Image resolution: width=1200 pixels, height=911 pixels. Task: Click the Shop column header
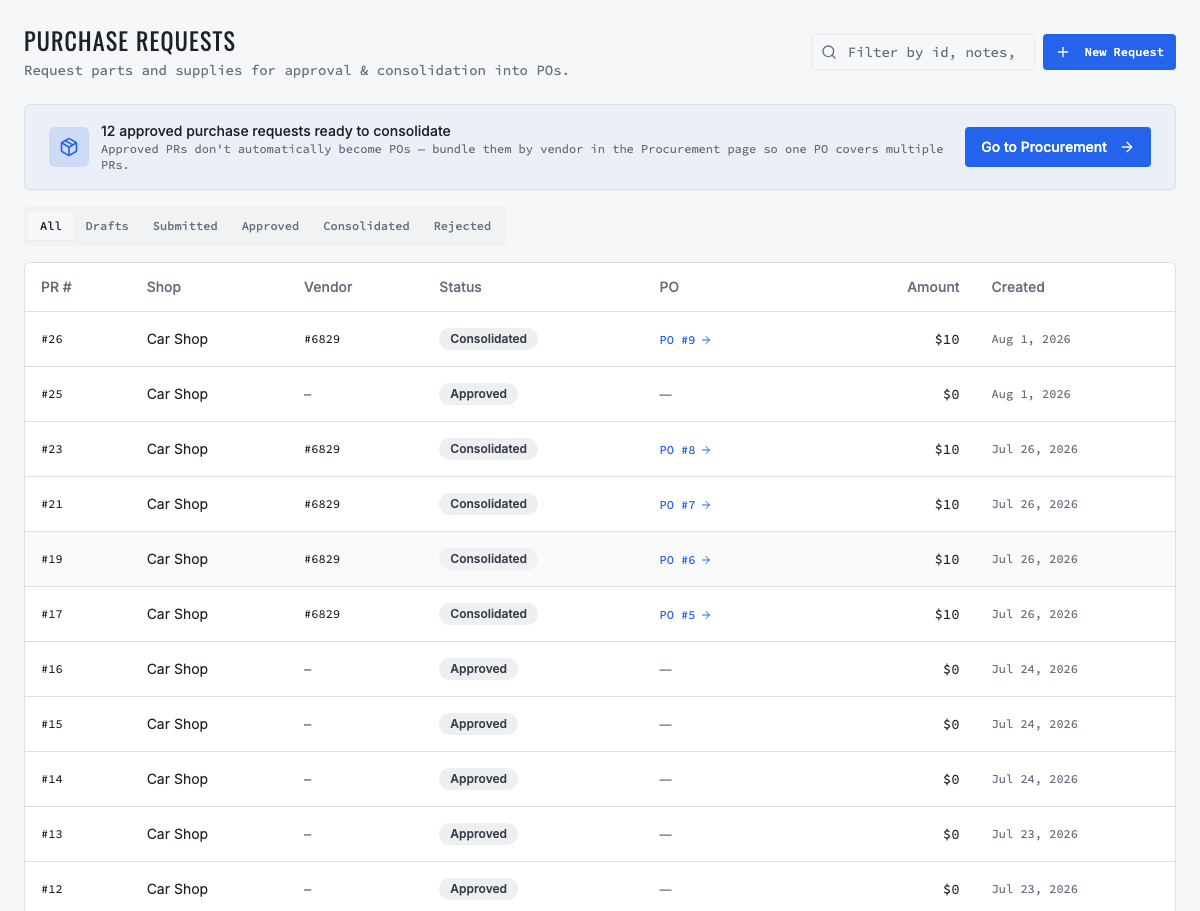click(164, 287)
